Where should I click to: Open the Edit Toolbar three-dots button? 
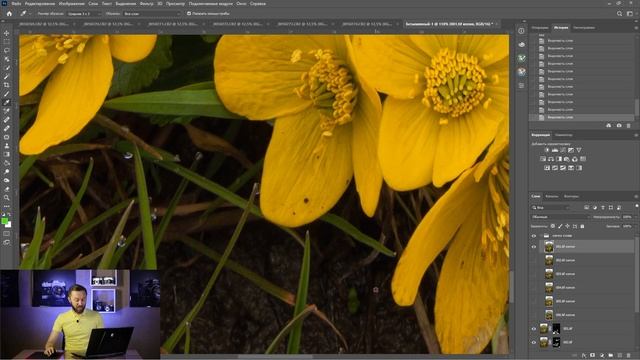pos(7,206)
